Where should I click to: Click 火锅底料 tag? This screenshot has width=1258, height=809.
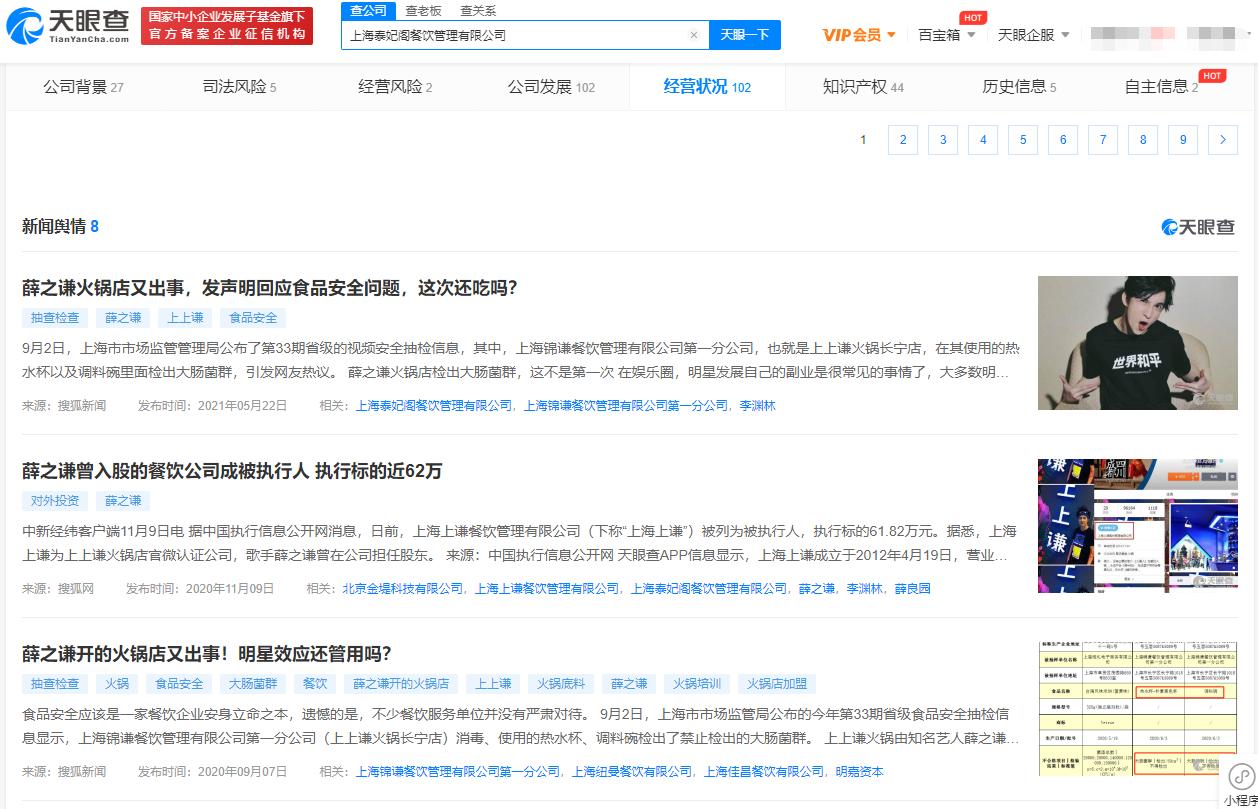click(561, 684)
